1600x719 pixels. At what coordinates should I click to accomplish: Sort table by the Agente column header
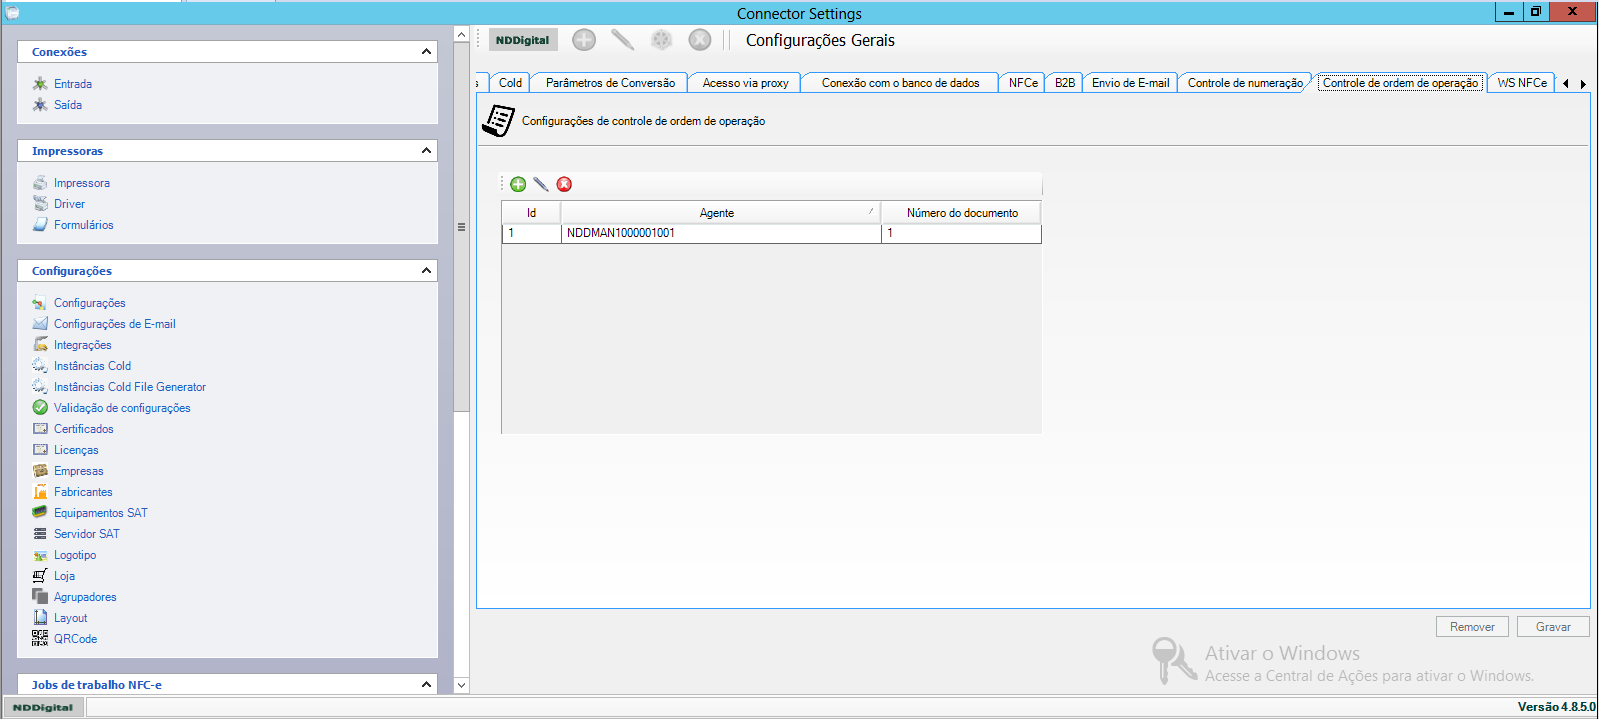coord(717,213)
